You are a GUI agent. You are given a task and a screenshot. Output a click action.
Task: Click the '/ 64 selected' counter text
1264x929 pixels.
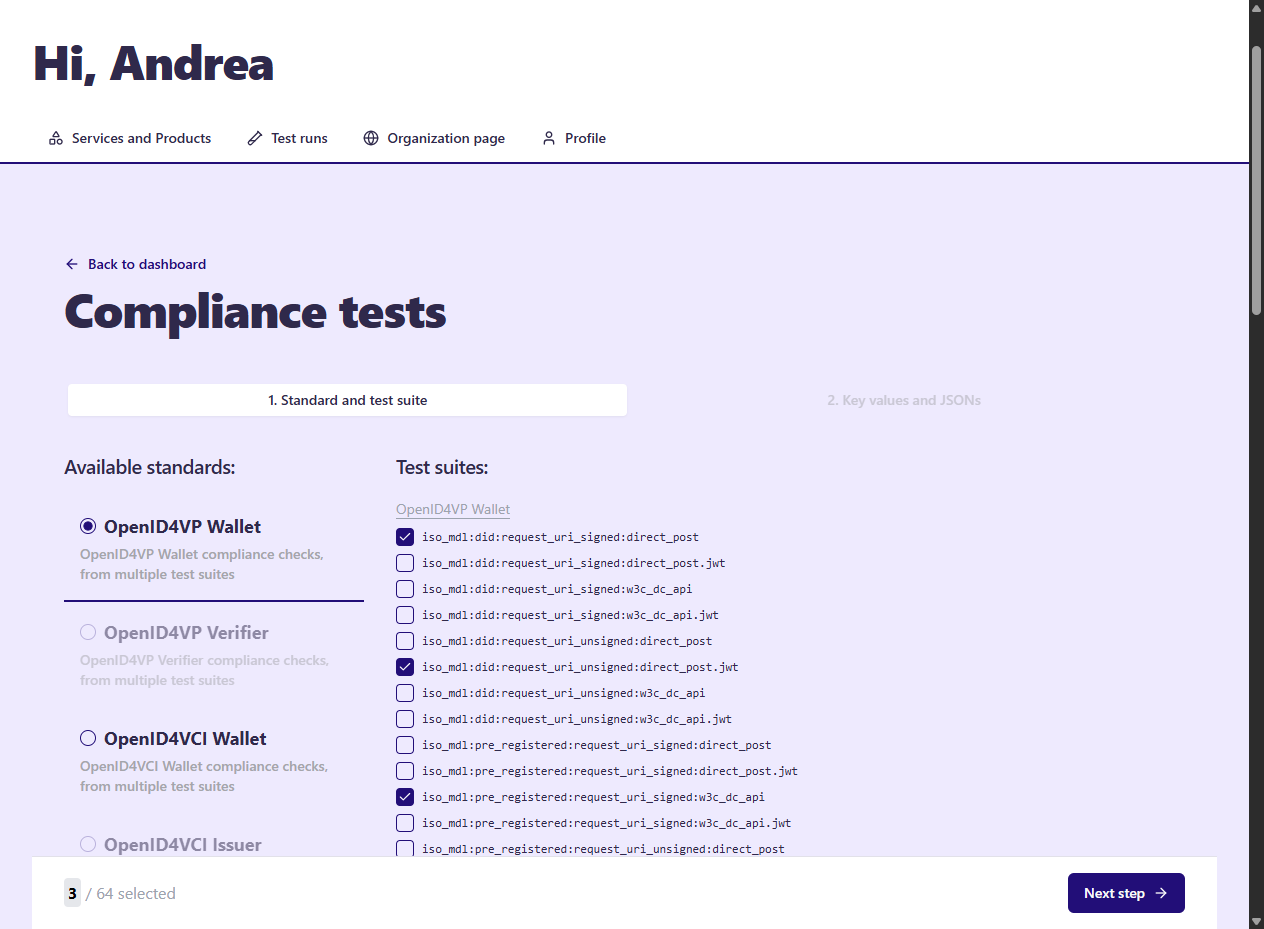click(x=131, y=893)
